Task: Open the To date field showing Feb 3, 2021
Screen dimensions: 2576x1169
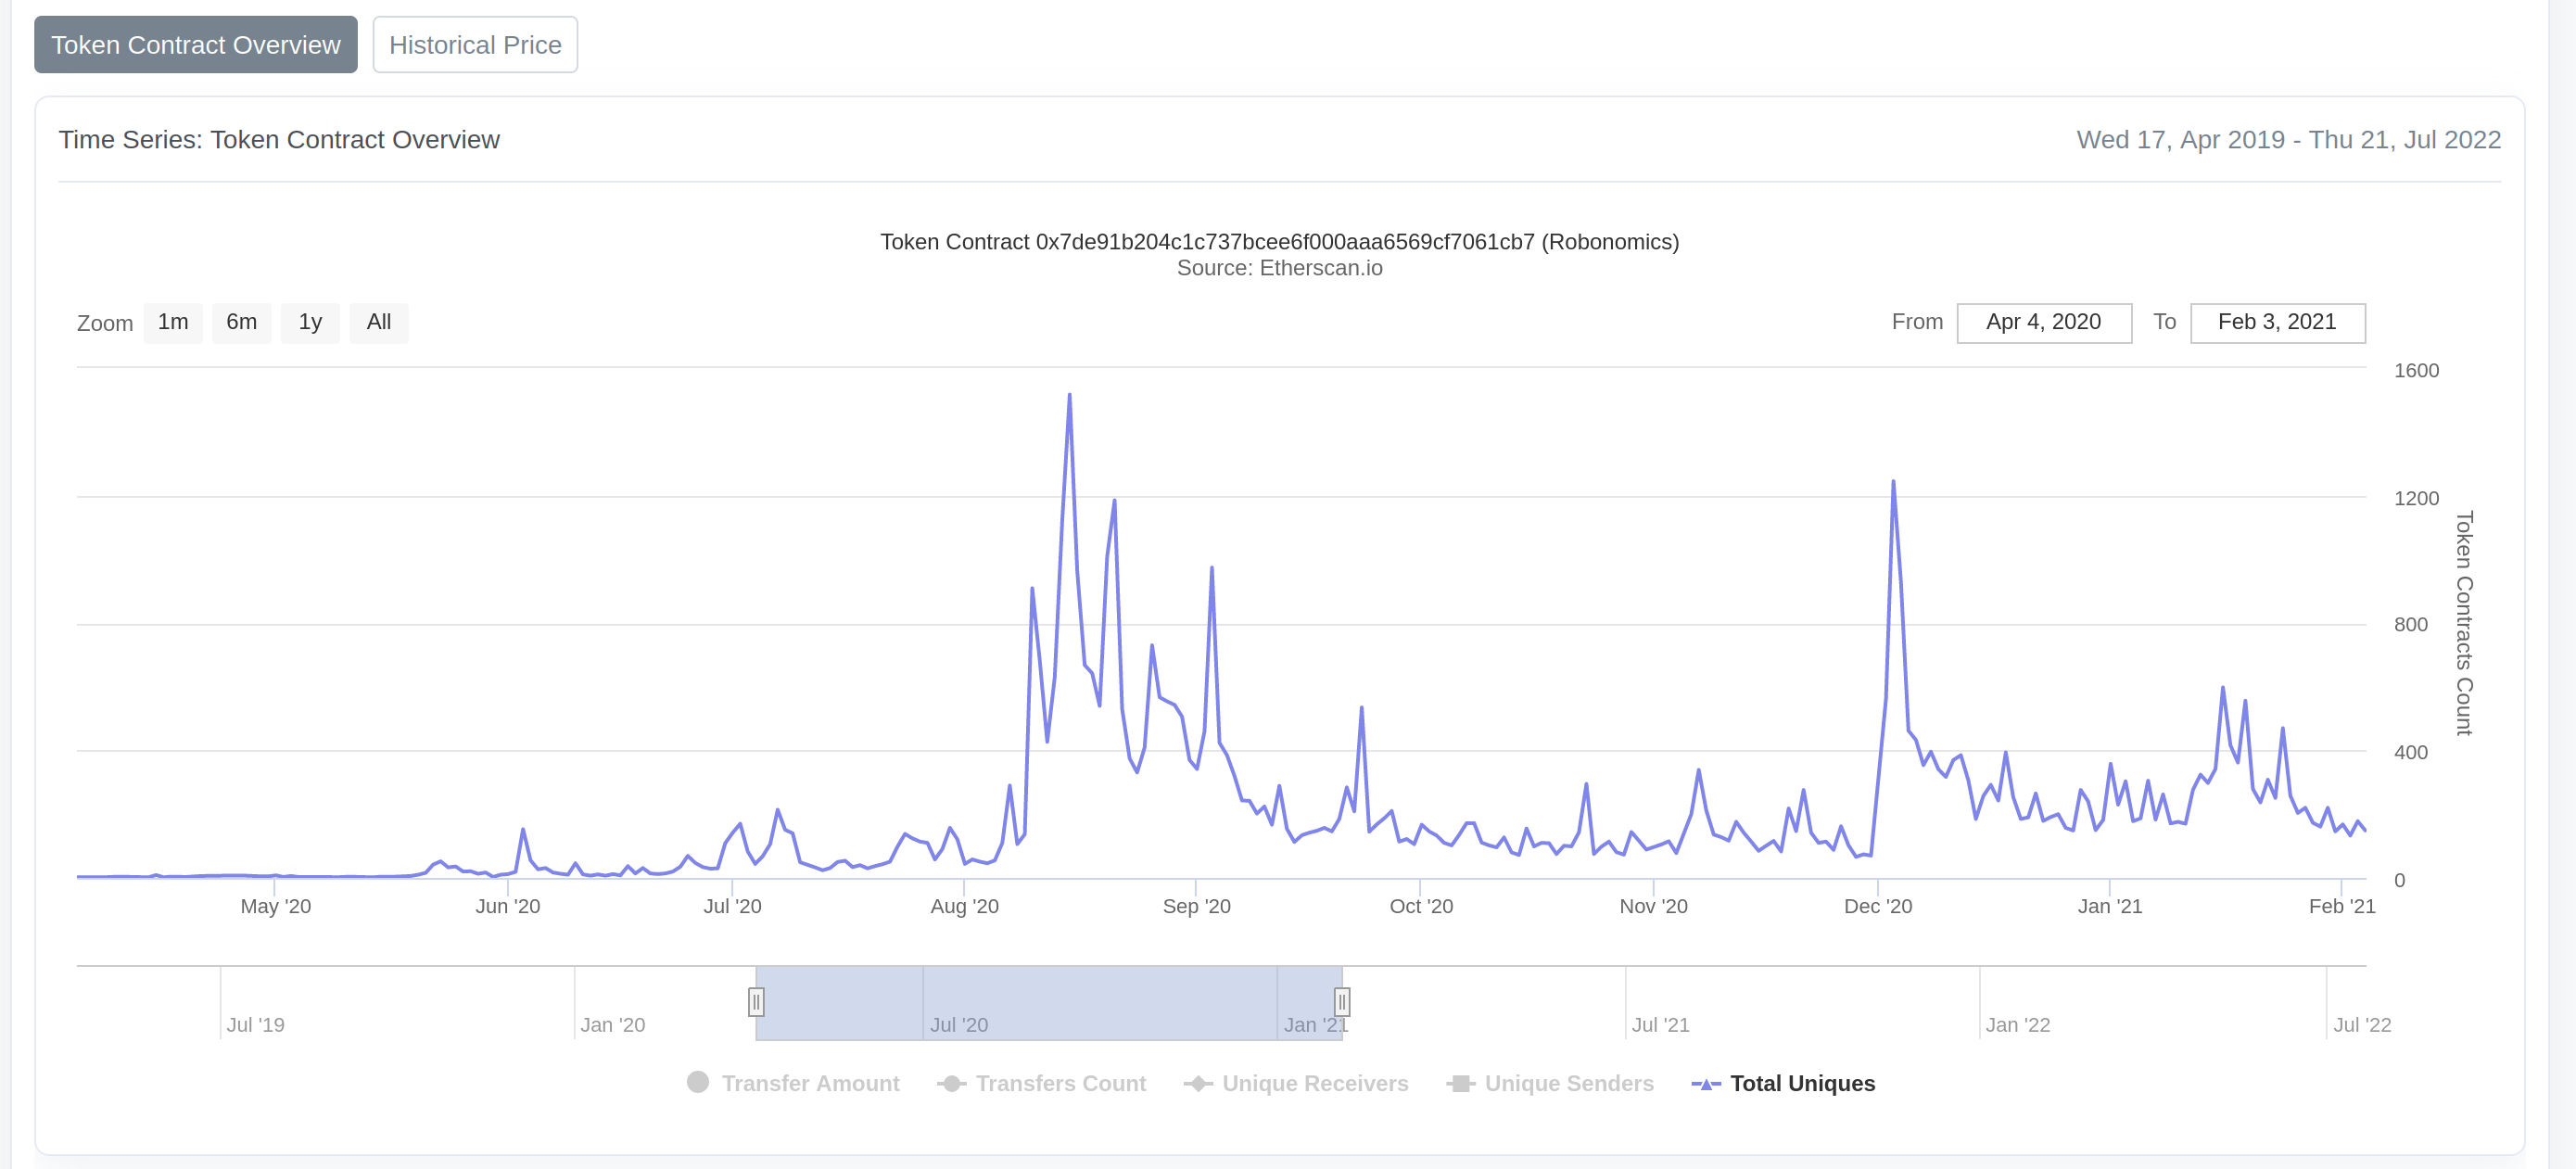Action: click(x=2278, y=322)
